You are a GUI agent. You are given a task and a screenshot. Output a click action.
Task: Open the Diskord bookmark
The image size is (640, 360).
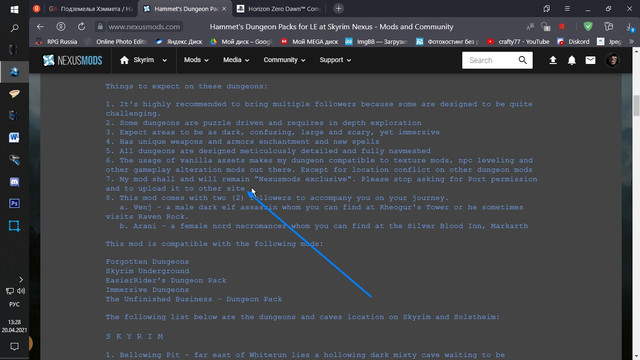click(573, 42)
